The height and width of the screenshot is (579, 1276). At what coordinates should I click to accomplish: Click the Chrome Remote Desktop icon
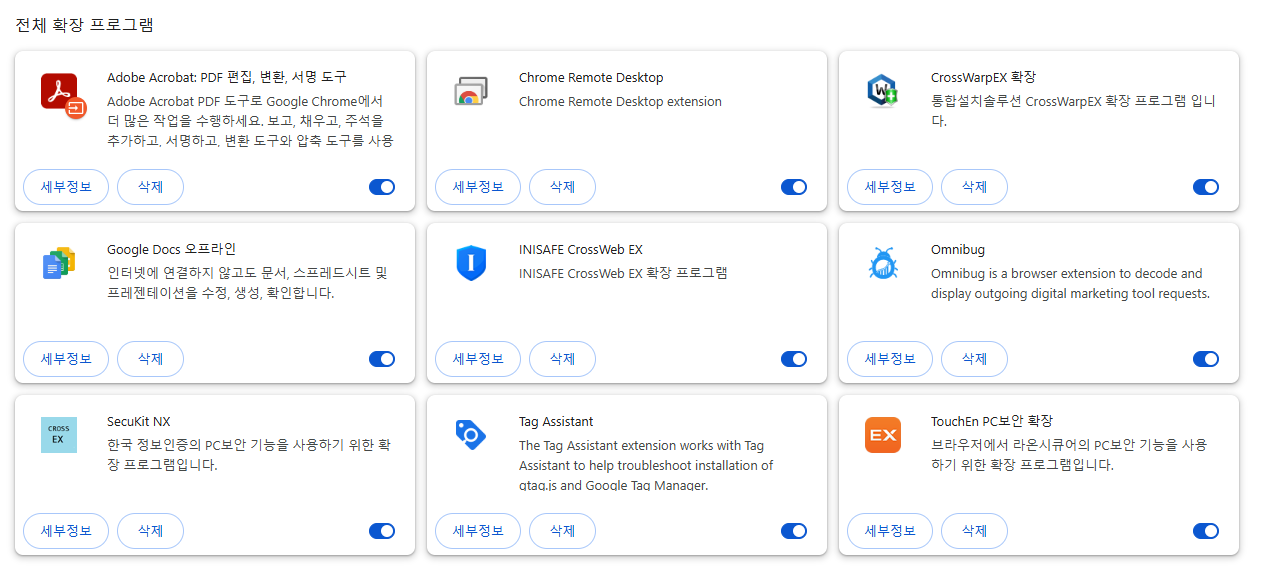[470, 91]
